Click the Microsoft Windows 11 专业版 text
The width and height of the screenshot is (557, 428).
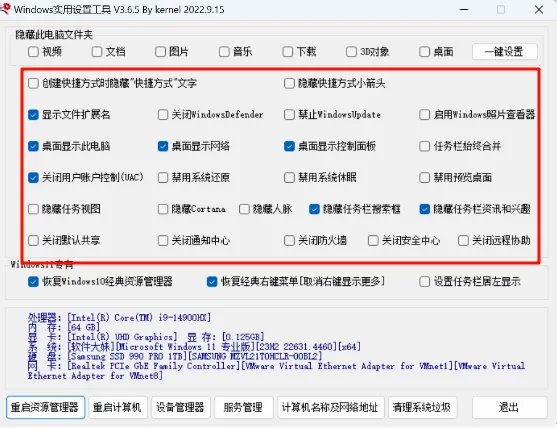tap(185, 346)
